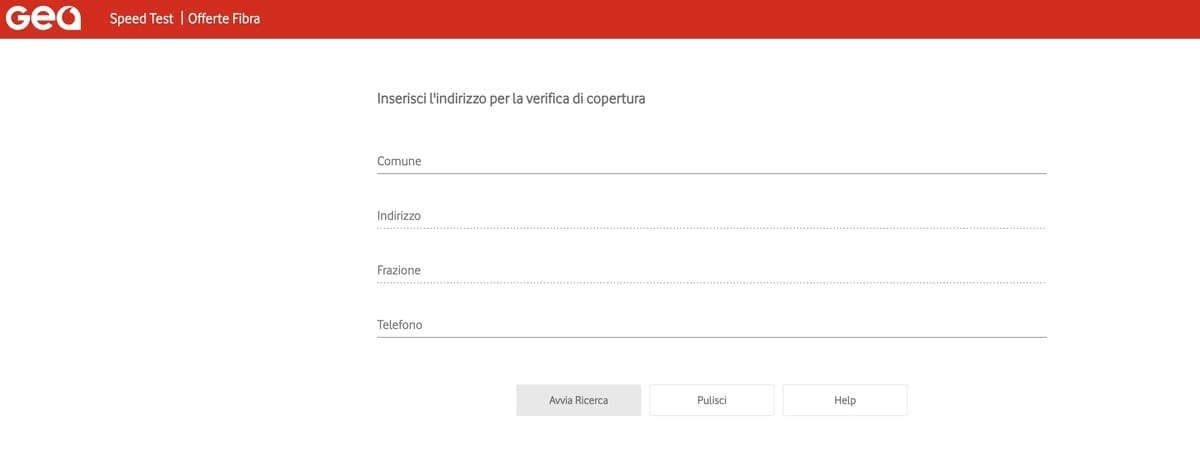The height and width of the screenshot is (459, 1200).
Task: Focus the Indirizzo input field
Action: [711, 216]
